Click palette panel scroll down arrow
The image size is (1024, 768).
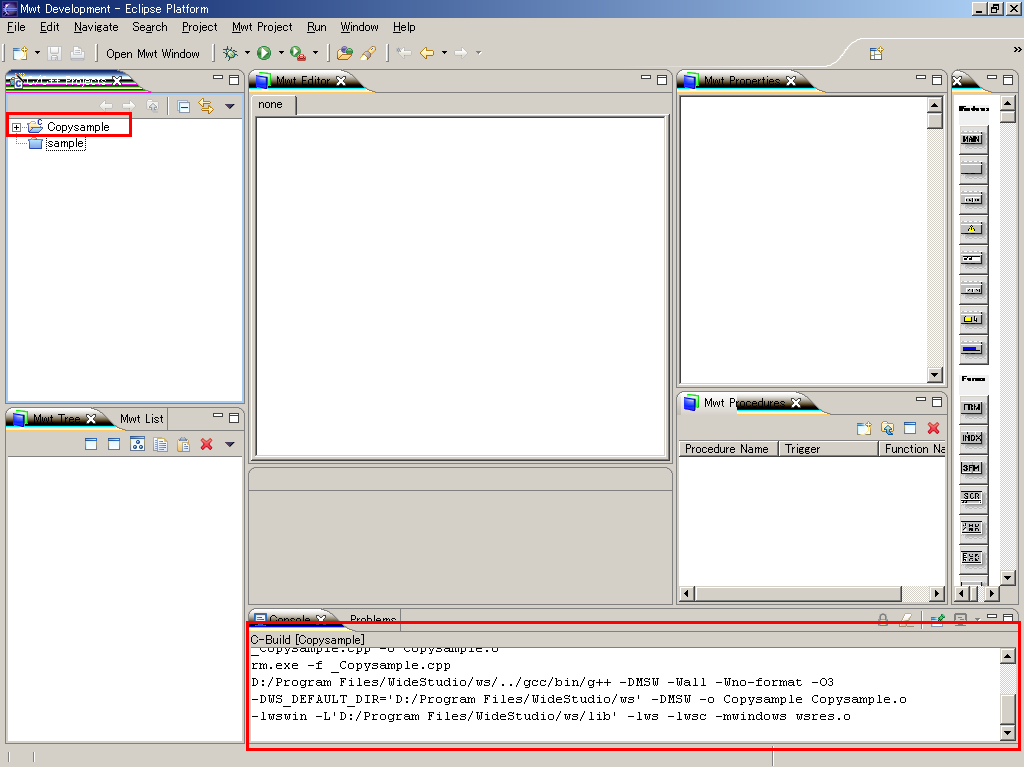click(1007, 577)
